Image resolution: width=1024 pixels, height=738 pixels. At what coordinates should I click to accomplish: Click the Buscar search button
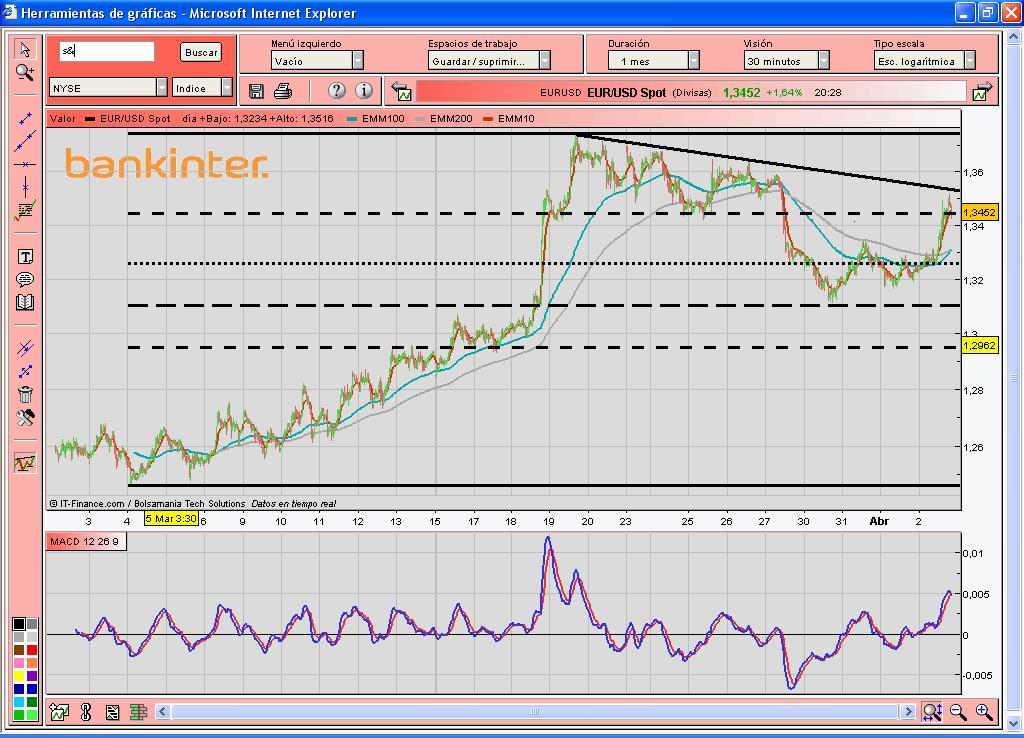tap(201, 52)
